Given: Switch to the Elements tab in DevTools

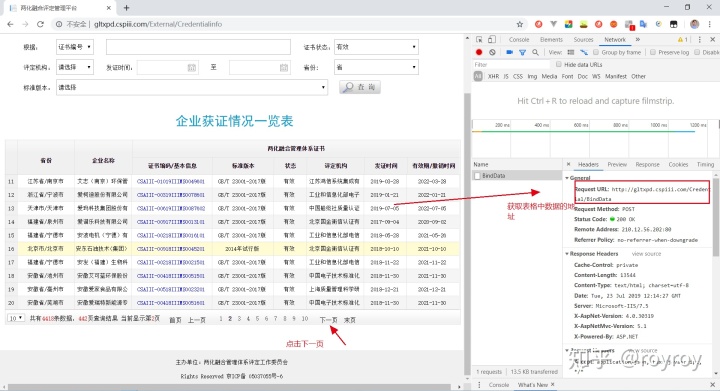Looking at the screenshot, I should click(x=551, y=40).
